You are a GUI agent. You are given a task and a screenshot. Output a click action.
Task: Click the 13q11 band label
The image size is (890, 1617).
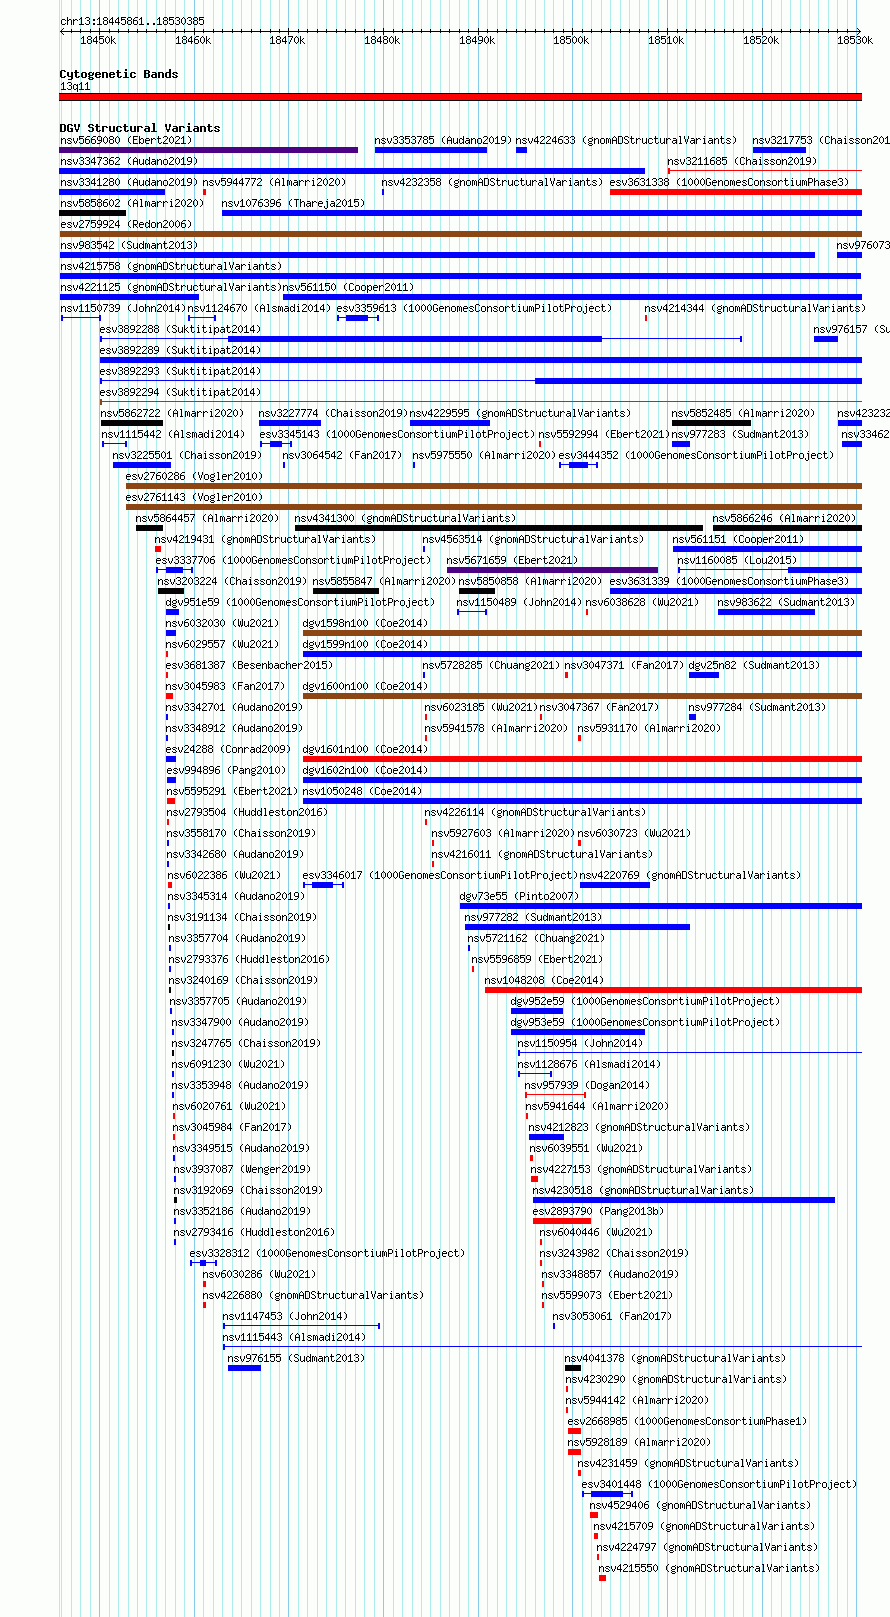point(75,86)
